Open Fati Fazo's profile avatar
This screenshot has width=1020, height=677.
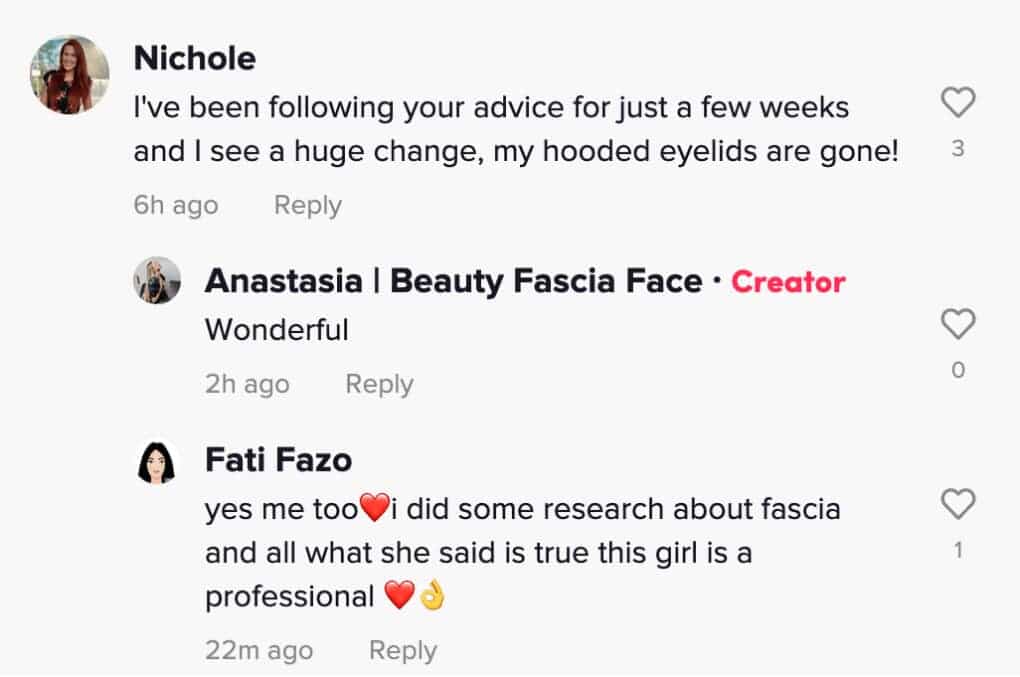(156, 462)
